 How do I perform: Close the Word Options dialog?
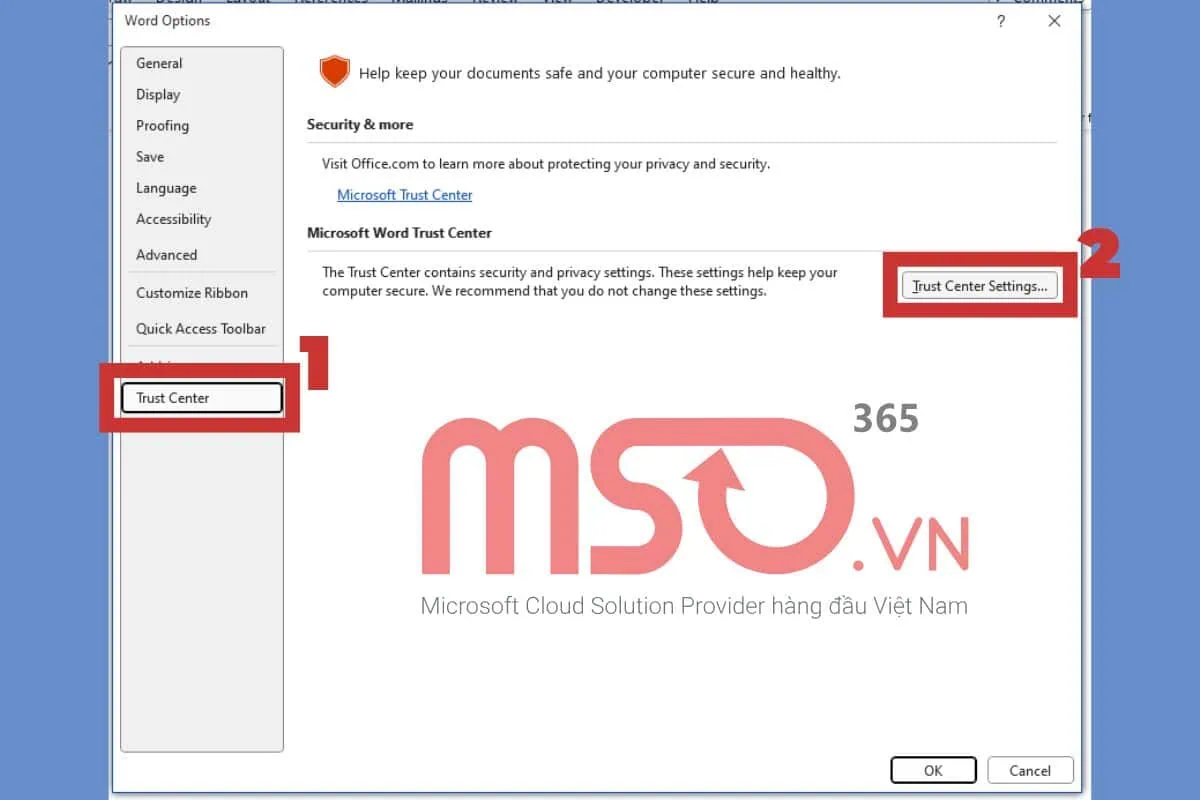1054,21
